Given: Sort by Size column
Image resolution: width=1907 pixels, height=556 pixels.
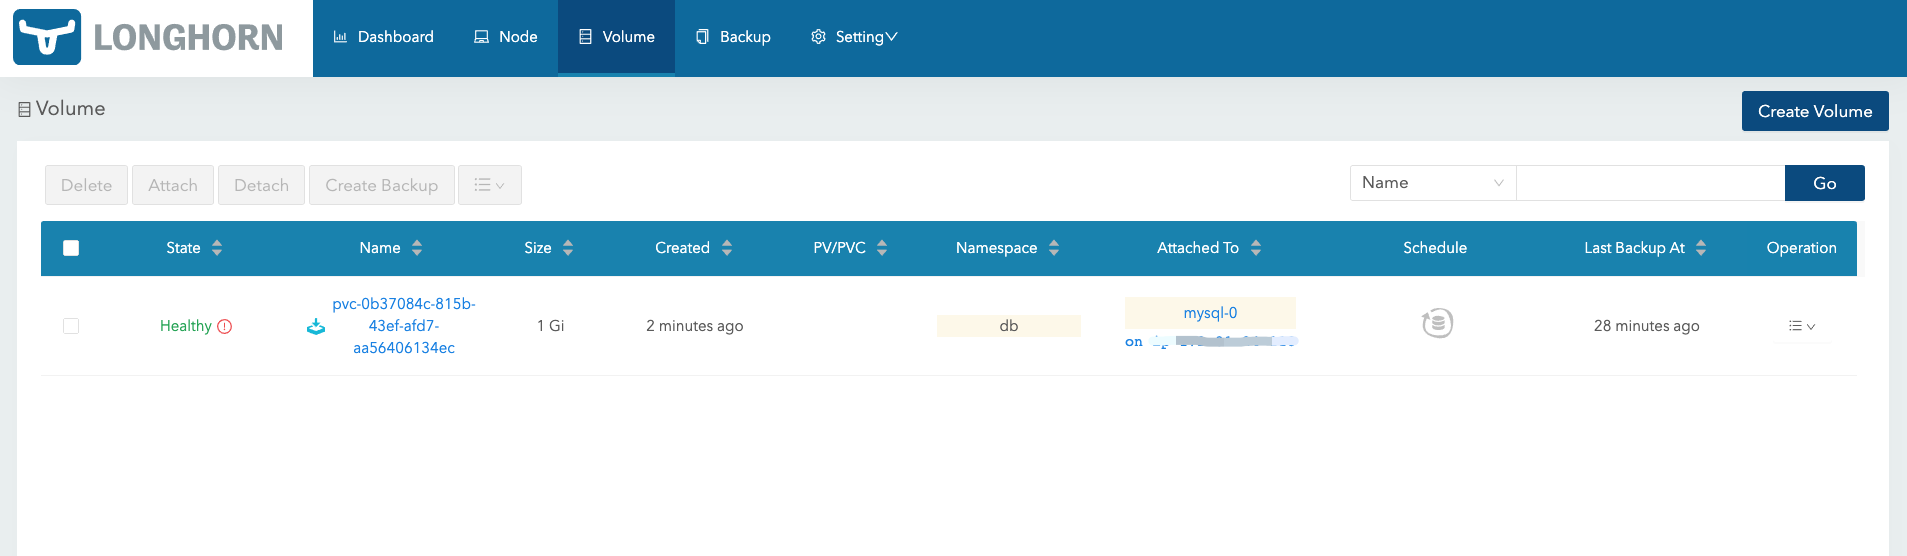Looking at the screenshot, I should (568, 248).
